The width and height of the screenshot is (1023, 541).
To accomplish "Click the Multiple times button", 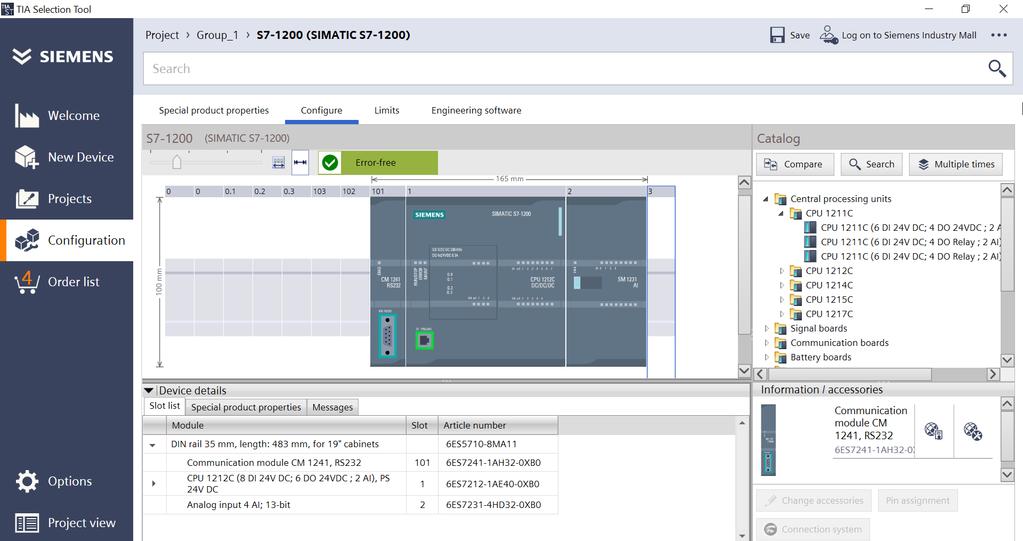I will click(x=956, y=164).
